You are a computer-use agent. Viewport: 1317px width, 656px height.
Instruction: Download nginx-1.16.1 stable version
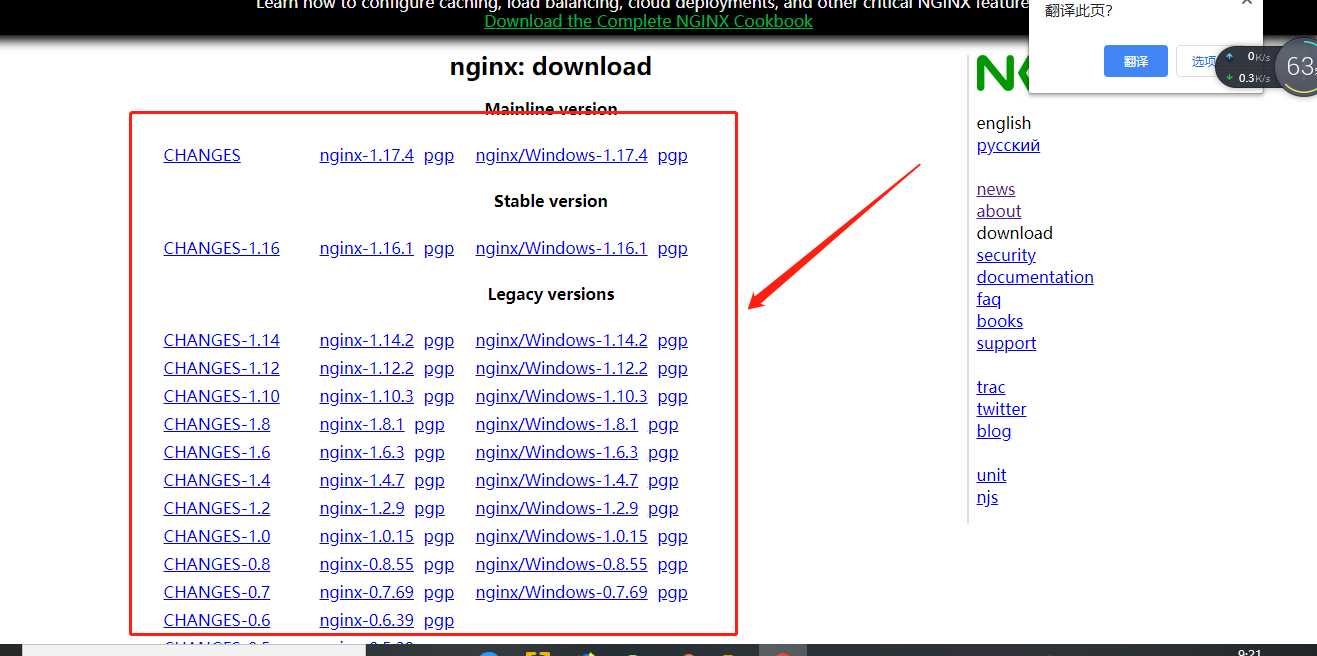pyautogui.click(x=367, y=248)
